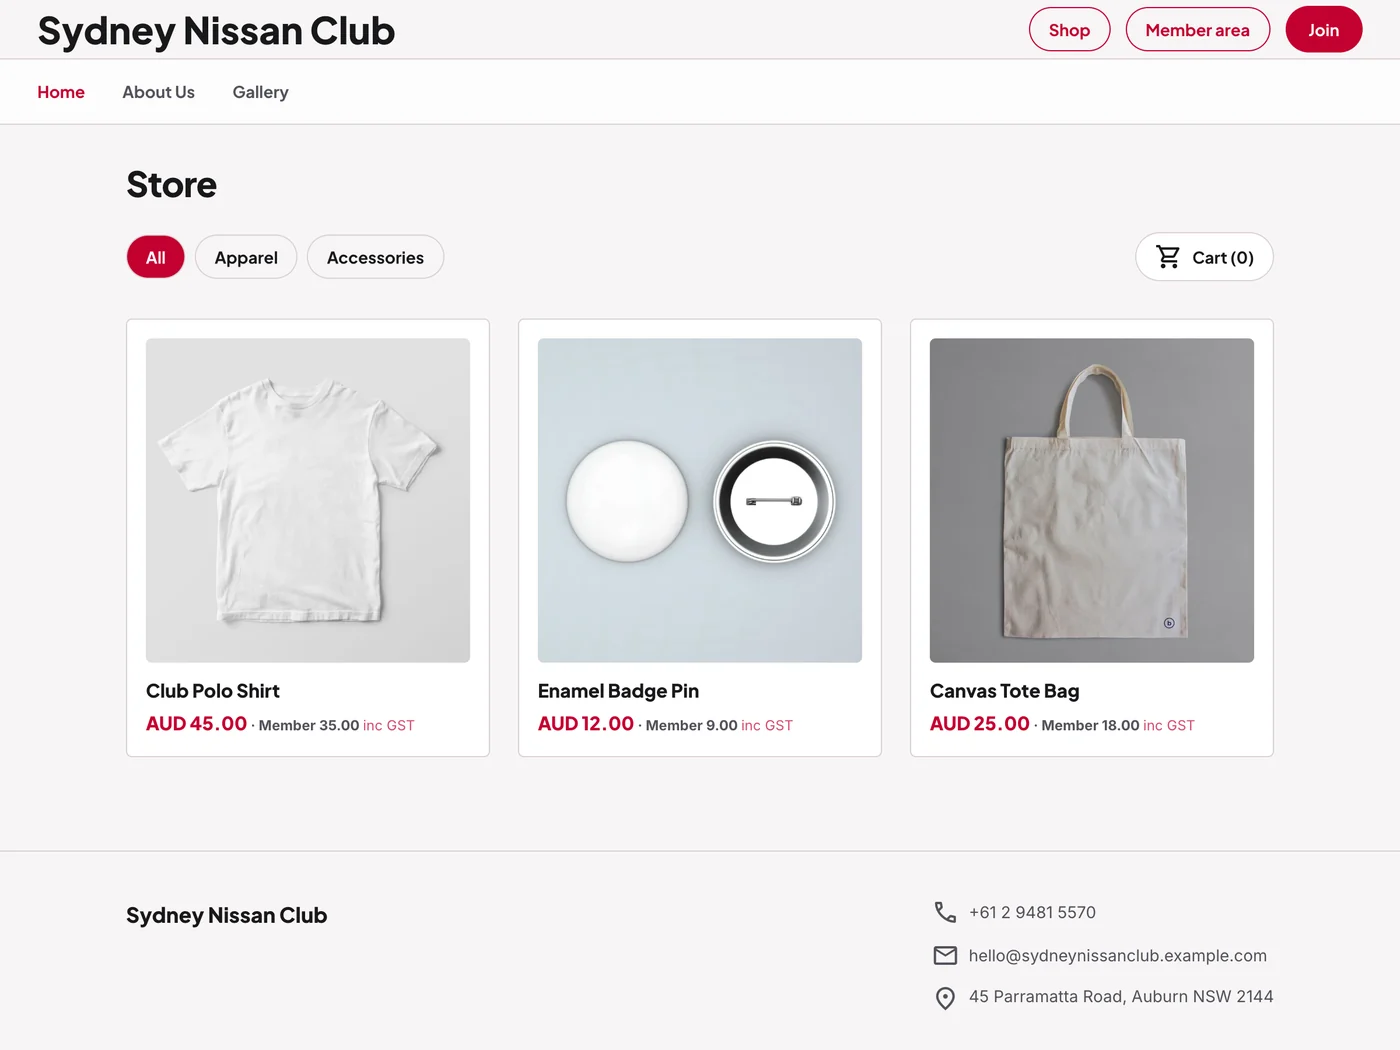Filter store by Accessories

375,257
